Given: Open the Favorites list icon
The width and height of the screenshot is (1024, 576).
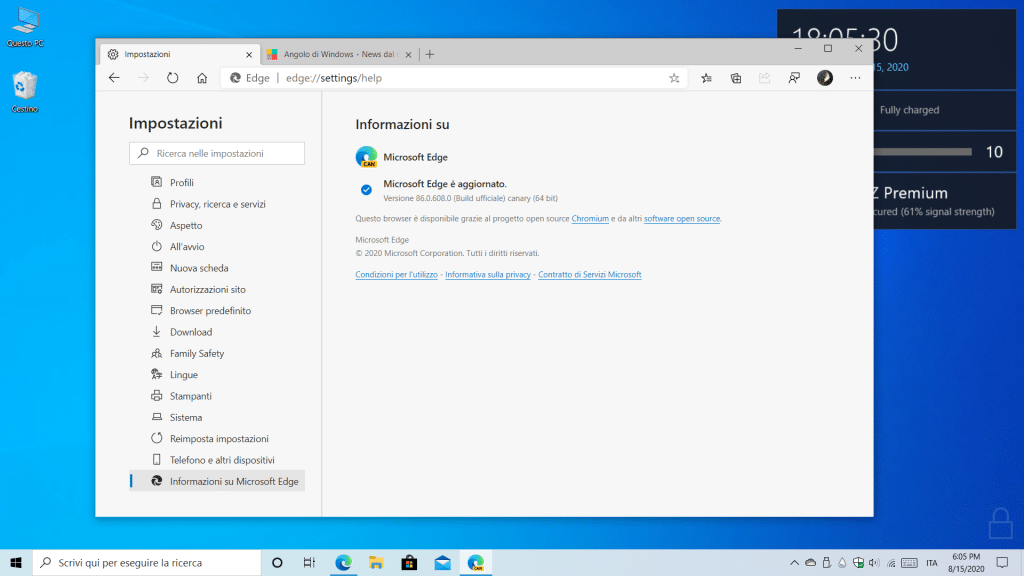Looking at the screenshot, I should [706, 78].
